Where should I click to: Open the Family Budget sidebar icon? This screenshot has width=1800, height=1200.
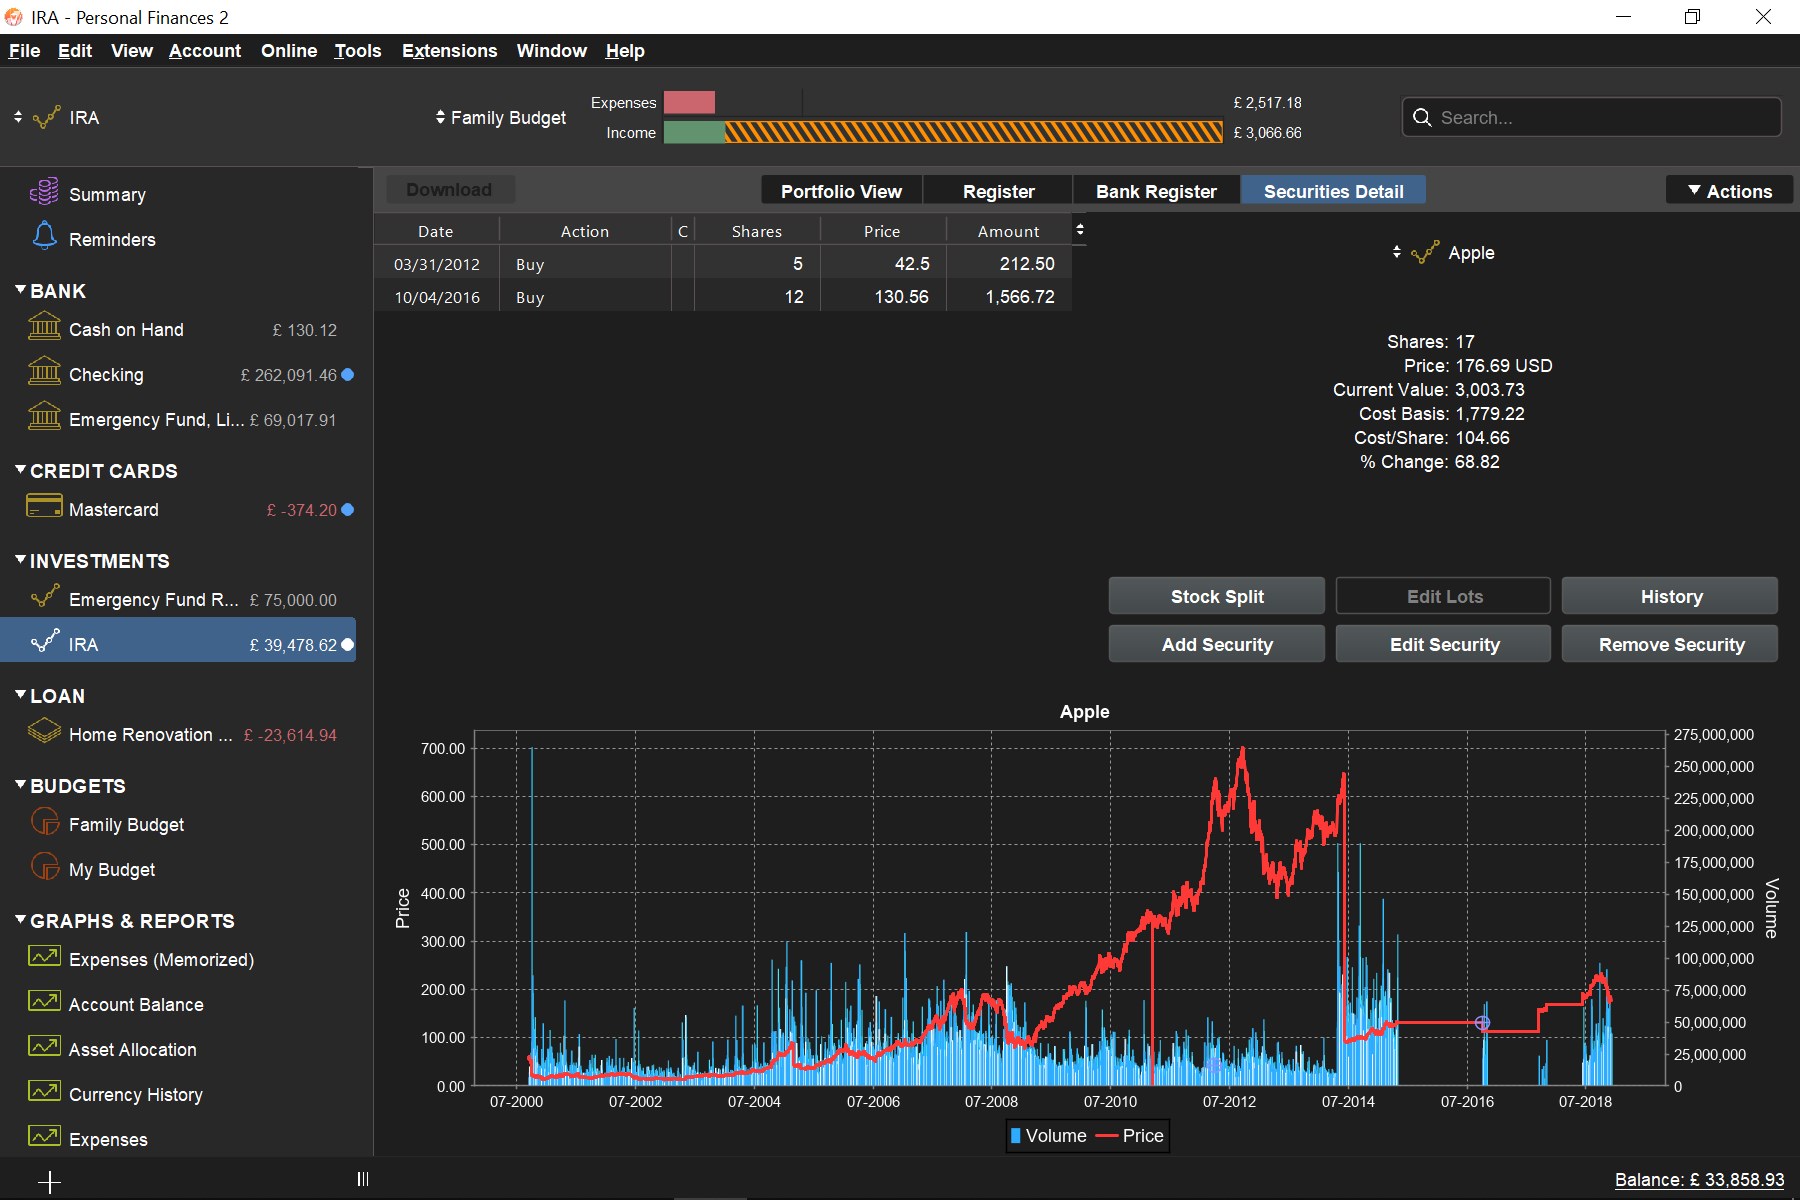pyautogui.click(x=44, y=822)
